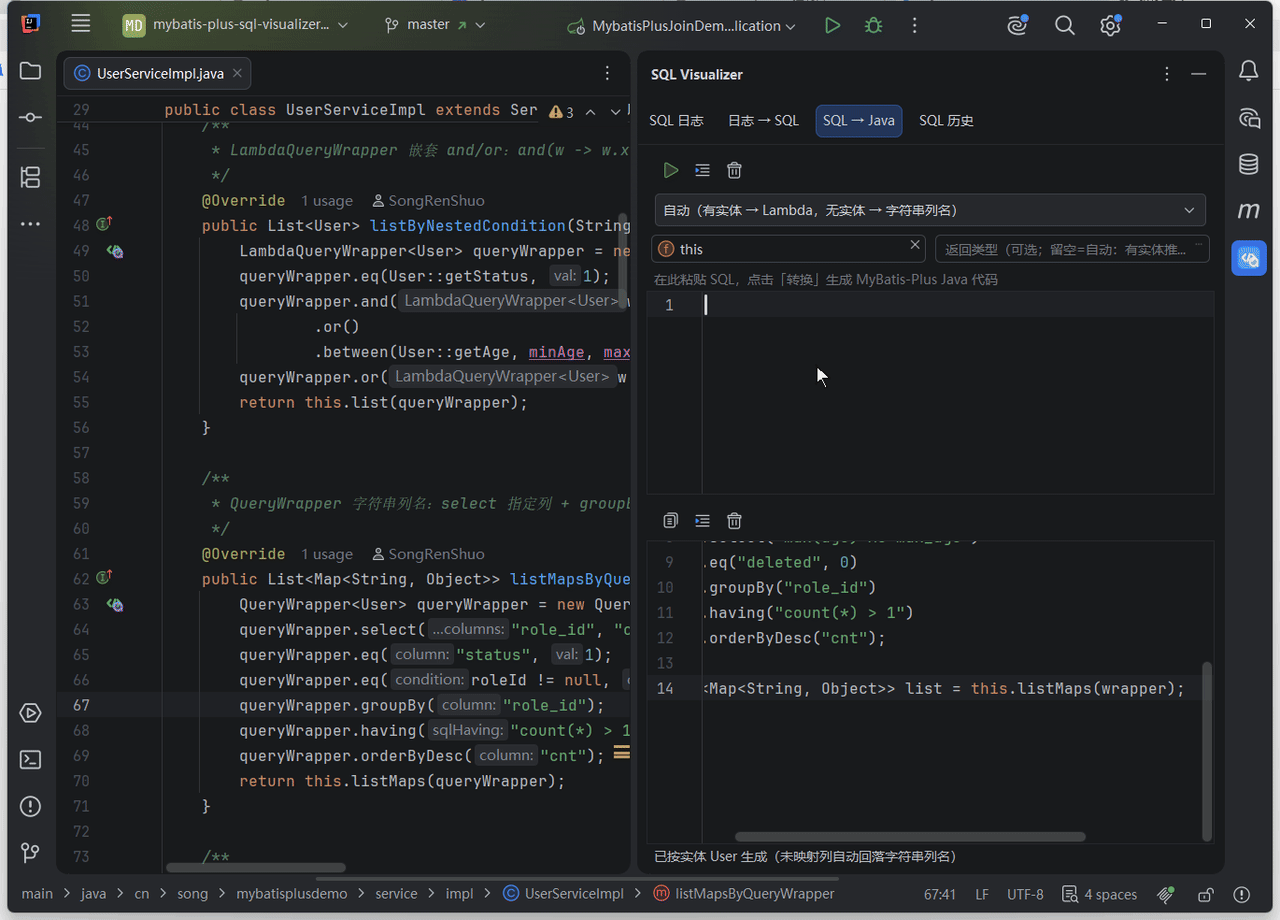Open the master branch dropdown
The image size is (1280, 920).
point(435,25)
